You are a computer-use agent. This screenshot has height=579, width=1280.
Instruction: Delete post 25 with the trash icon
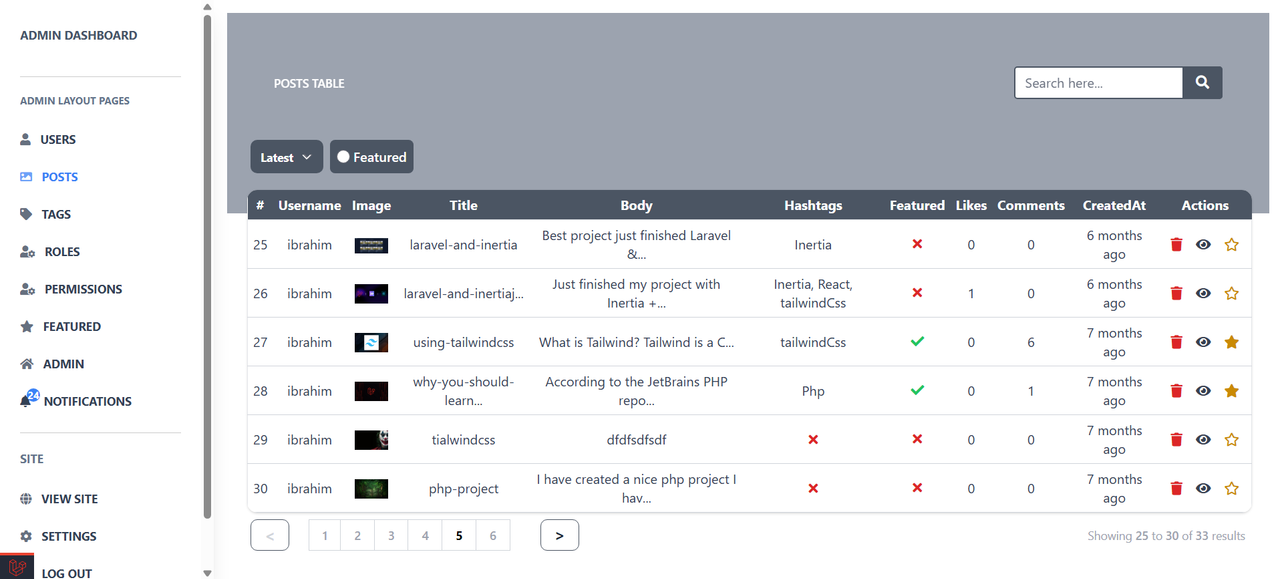pyautogui.click(x=1176, y=245)
